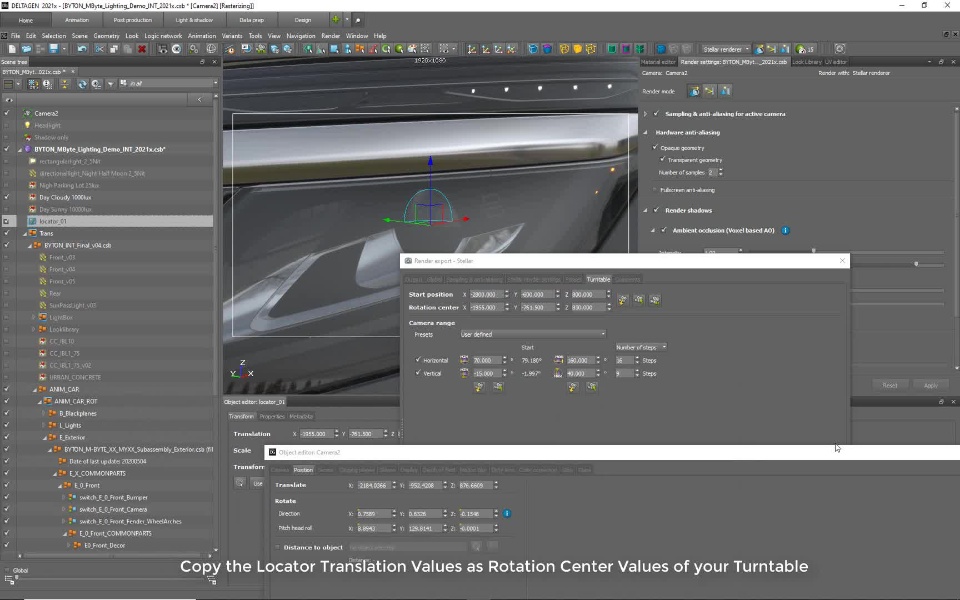This screenshot has height=600, width=960.
Task: Click the undo icon in the toolbar
Action: click(x=81, y=48)
